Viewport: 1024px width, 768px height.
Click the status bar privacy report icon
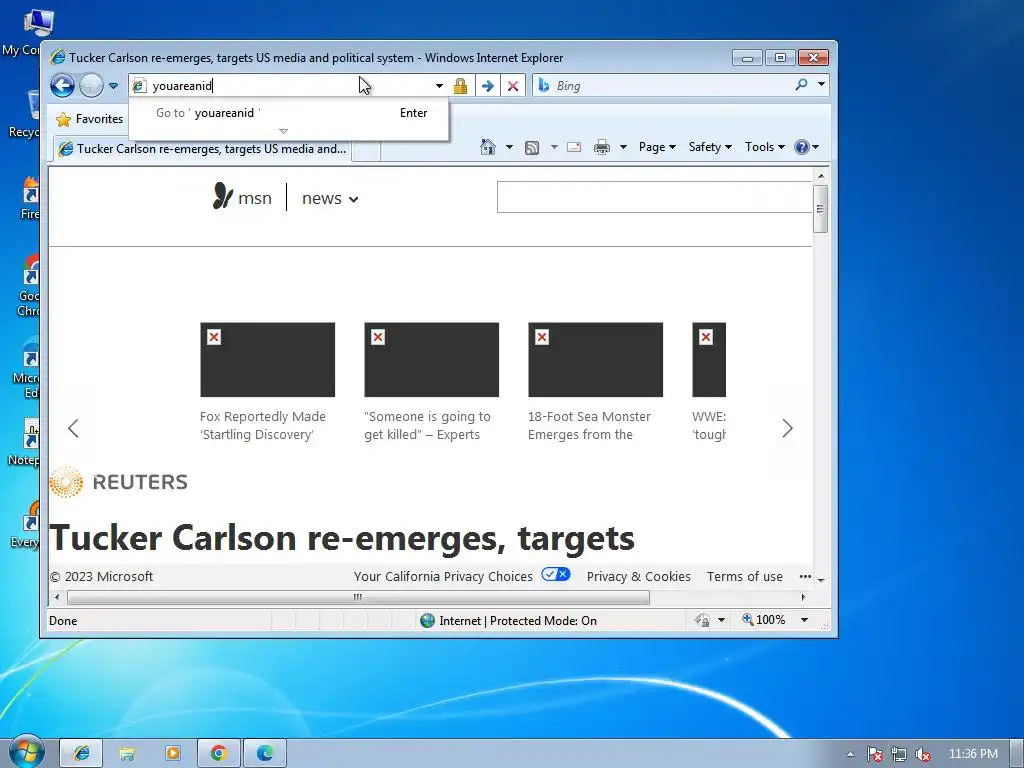pos(703,620)
